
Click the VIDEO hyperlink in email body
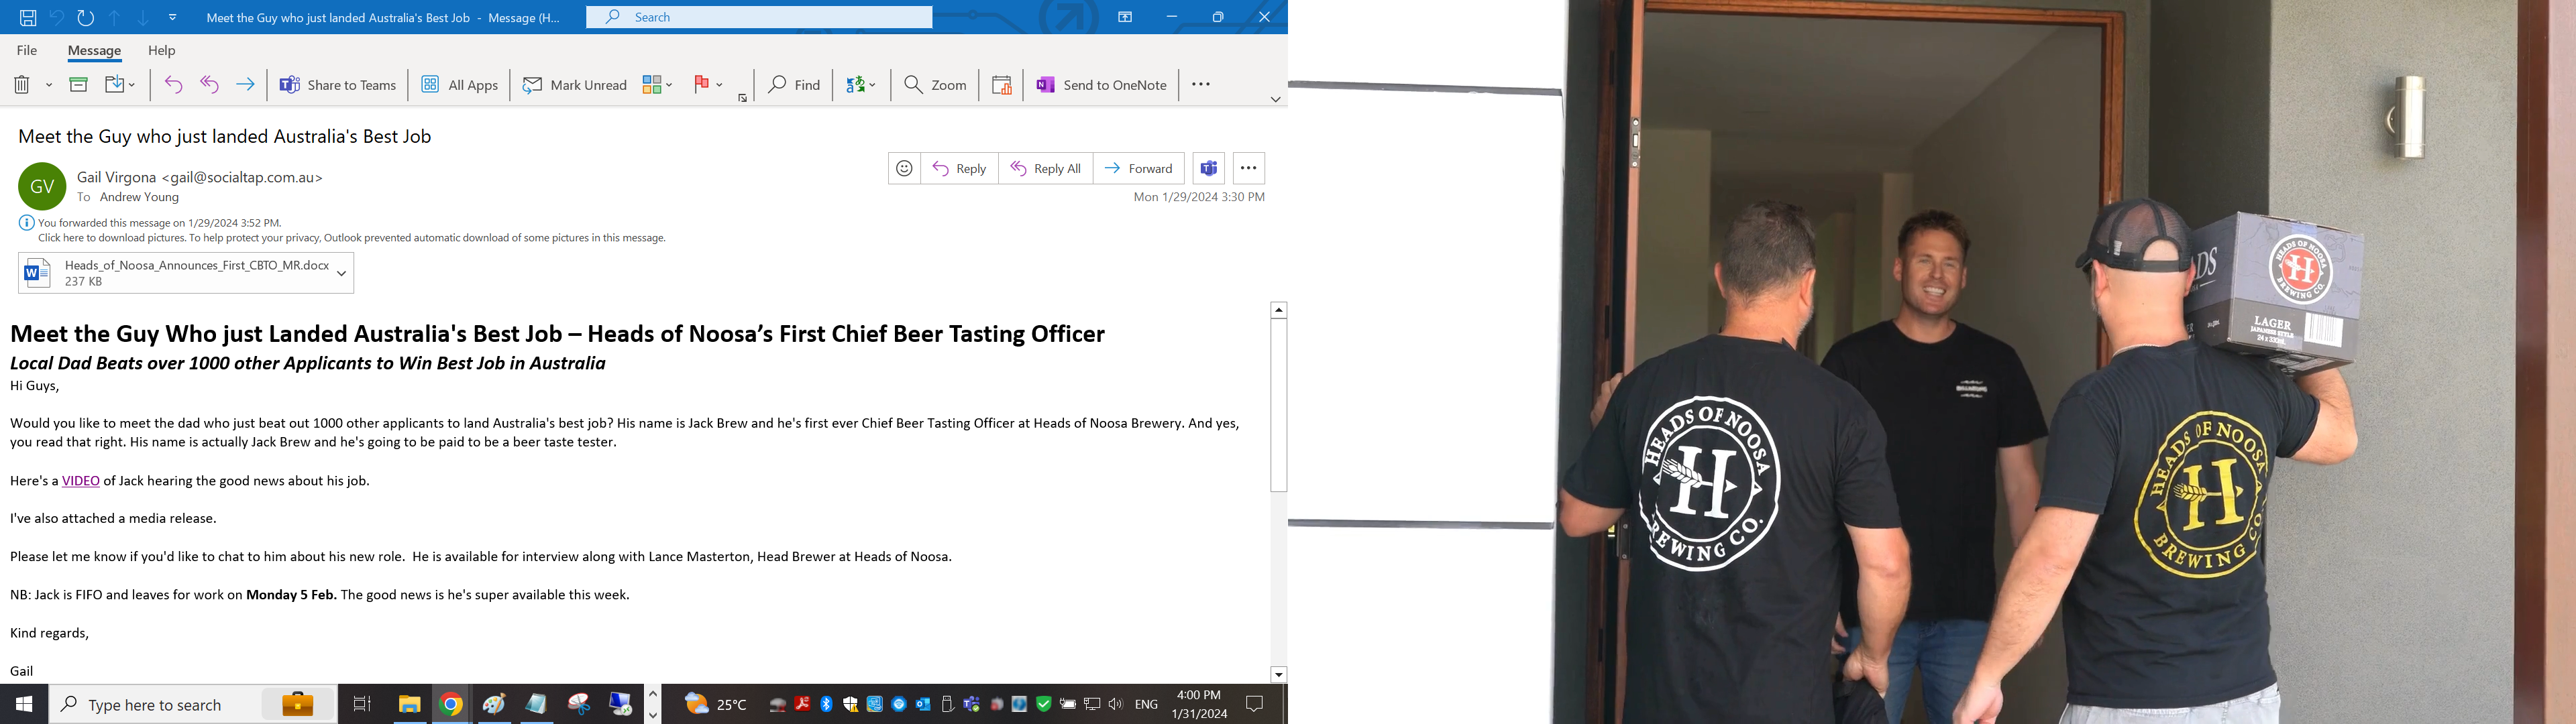click(x=81, y=481)
